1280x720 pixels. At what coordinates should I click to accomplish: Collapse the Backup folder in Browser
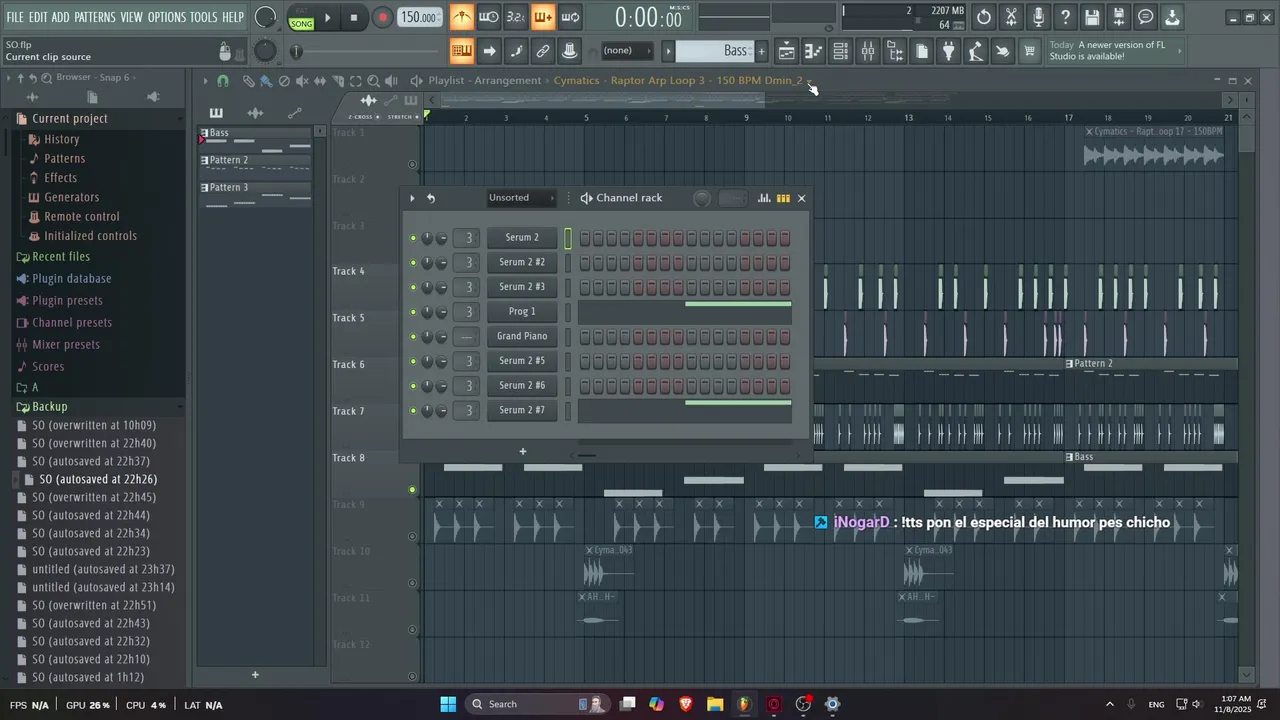click(49, 407)
